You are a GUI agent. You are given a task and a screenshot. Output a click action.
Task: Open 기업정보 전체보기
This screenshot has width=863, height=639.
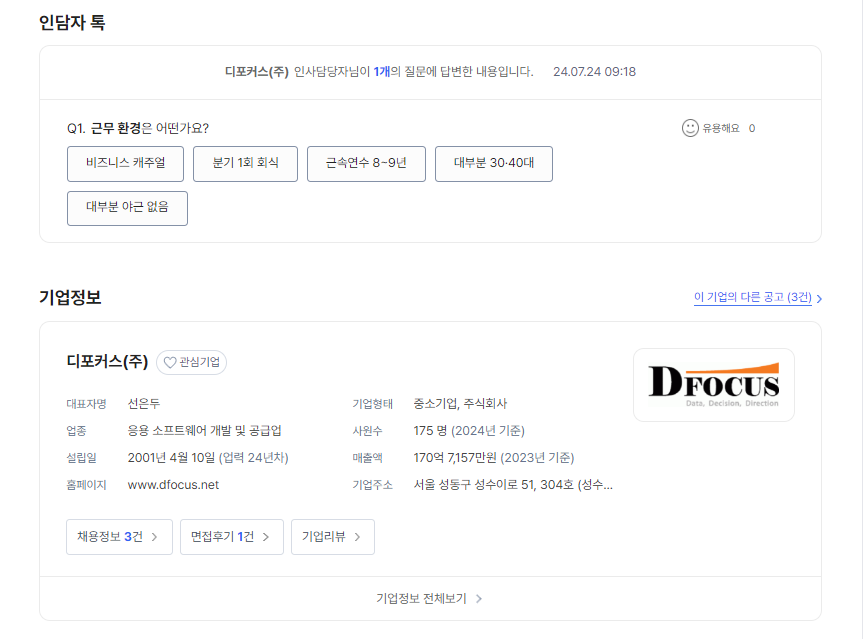click(x=429, y=599)
